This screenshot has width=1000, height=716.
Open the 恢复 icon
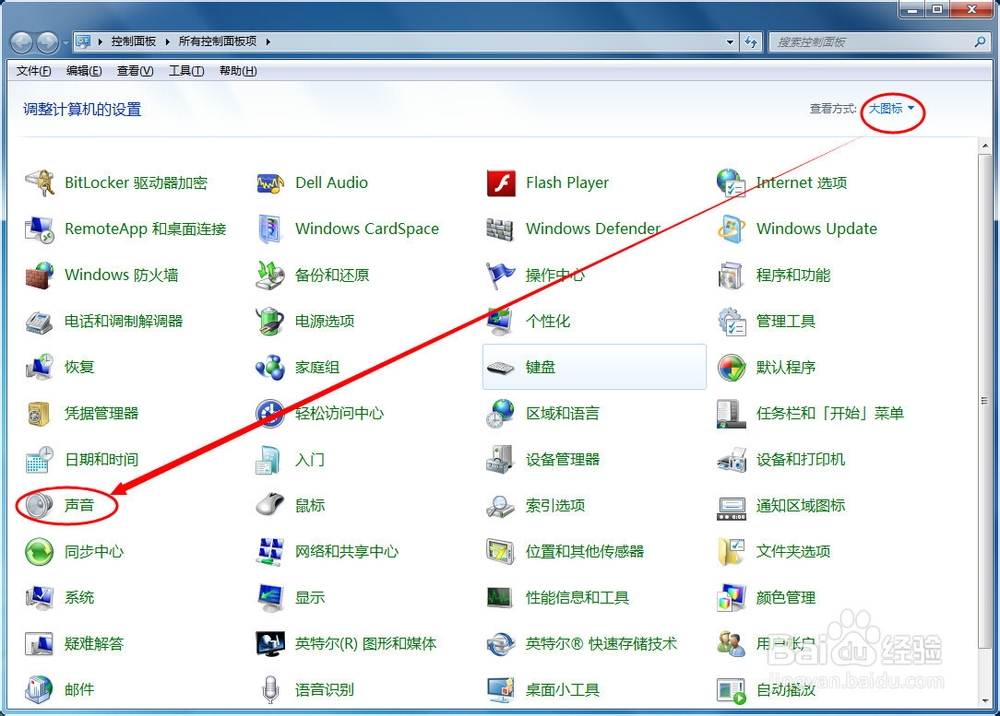coord(40,367)
